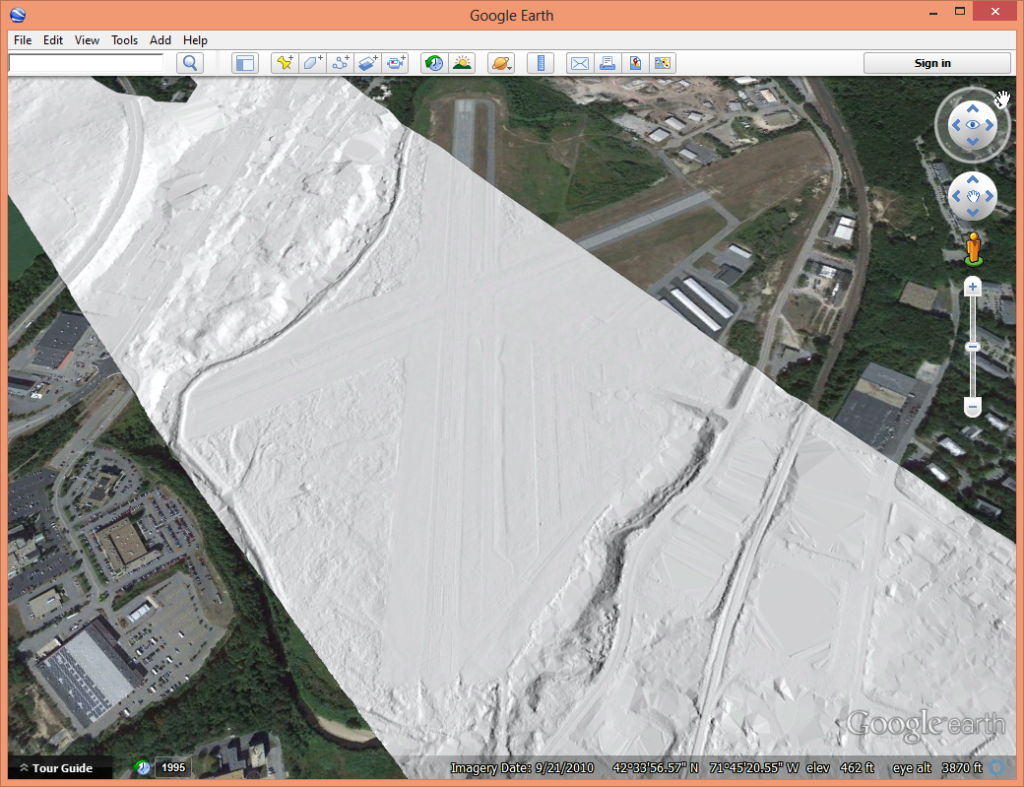Toggle the sidebar panel visibility

245,63
